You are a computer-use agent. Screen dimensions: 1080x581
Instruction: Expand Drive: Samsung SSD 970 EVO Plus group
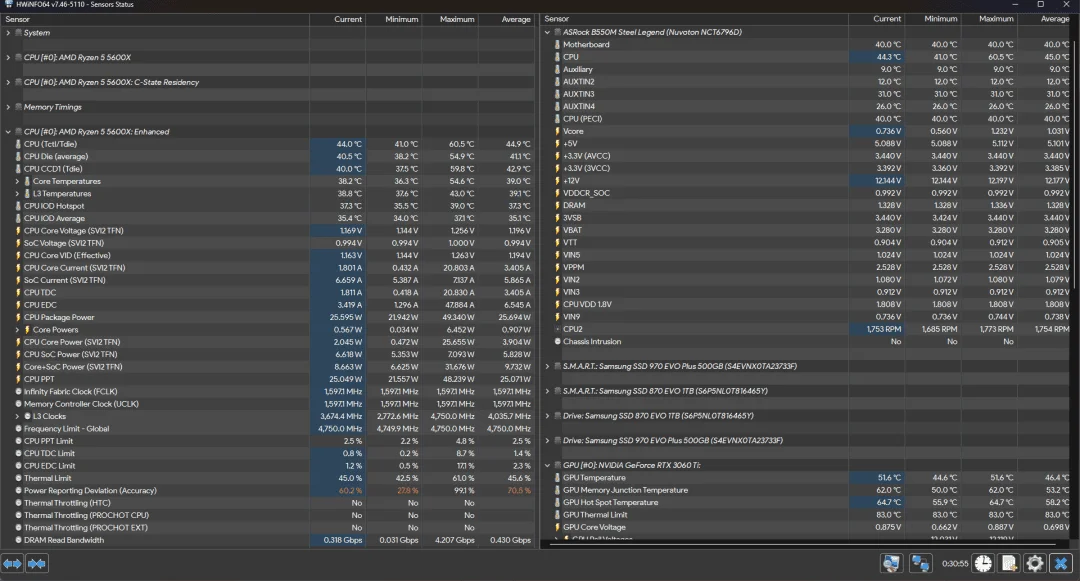pos(548,441)
